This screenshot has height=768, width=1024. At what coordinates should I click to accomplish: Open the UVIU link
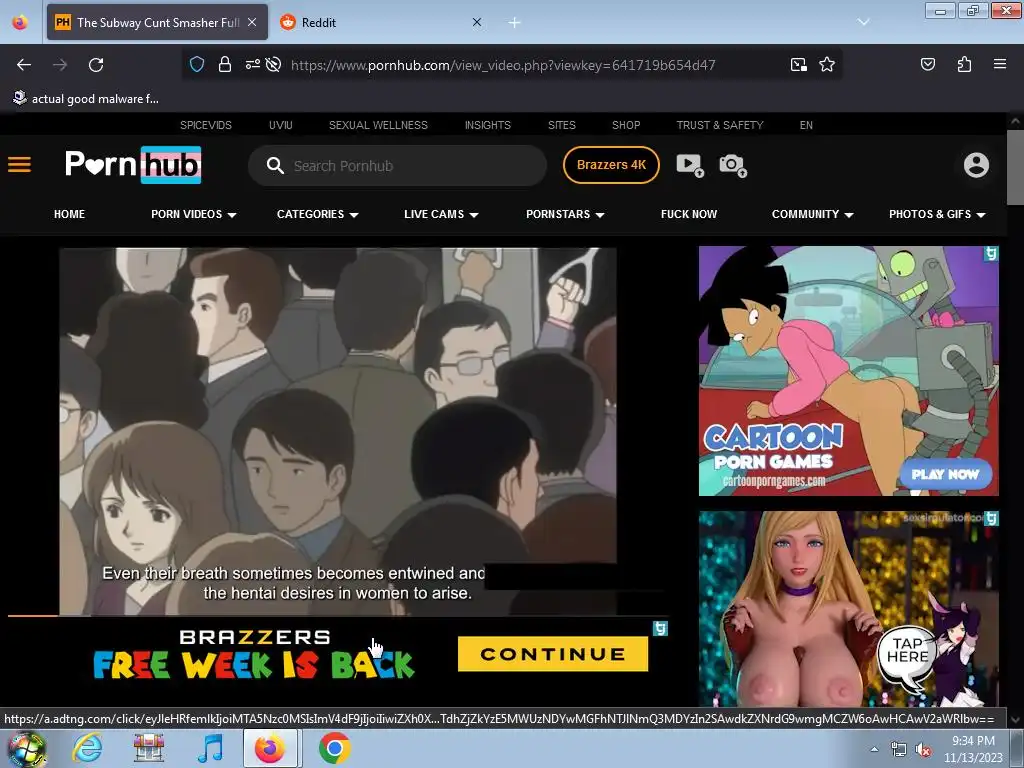point(281,125)
